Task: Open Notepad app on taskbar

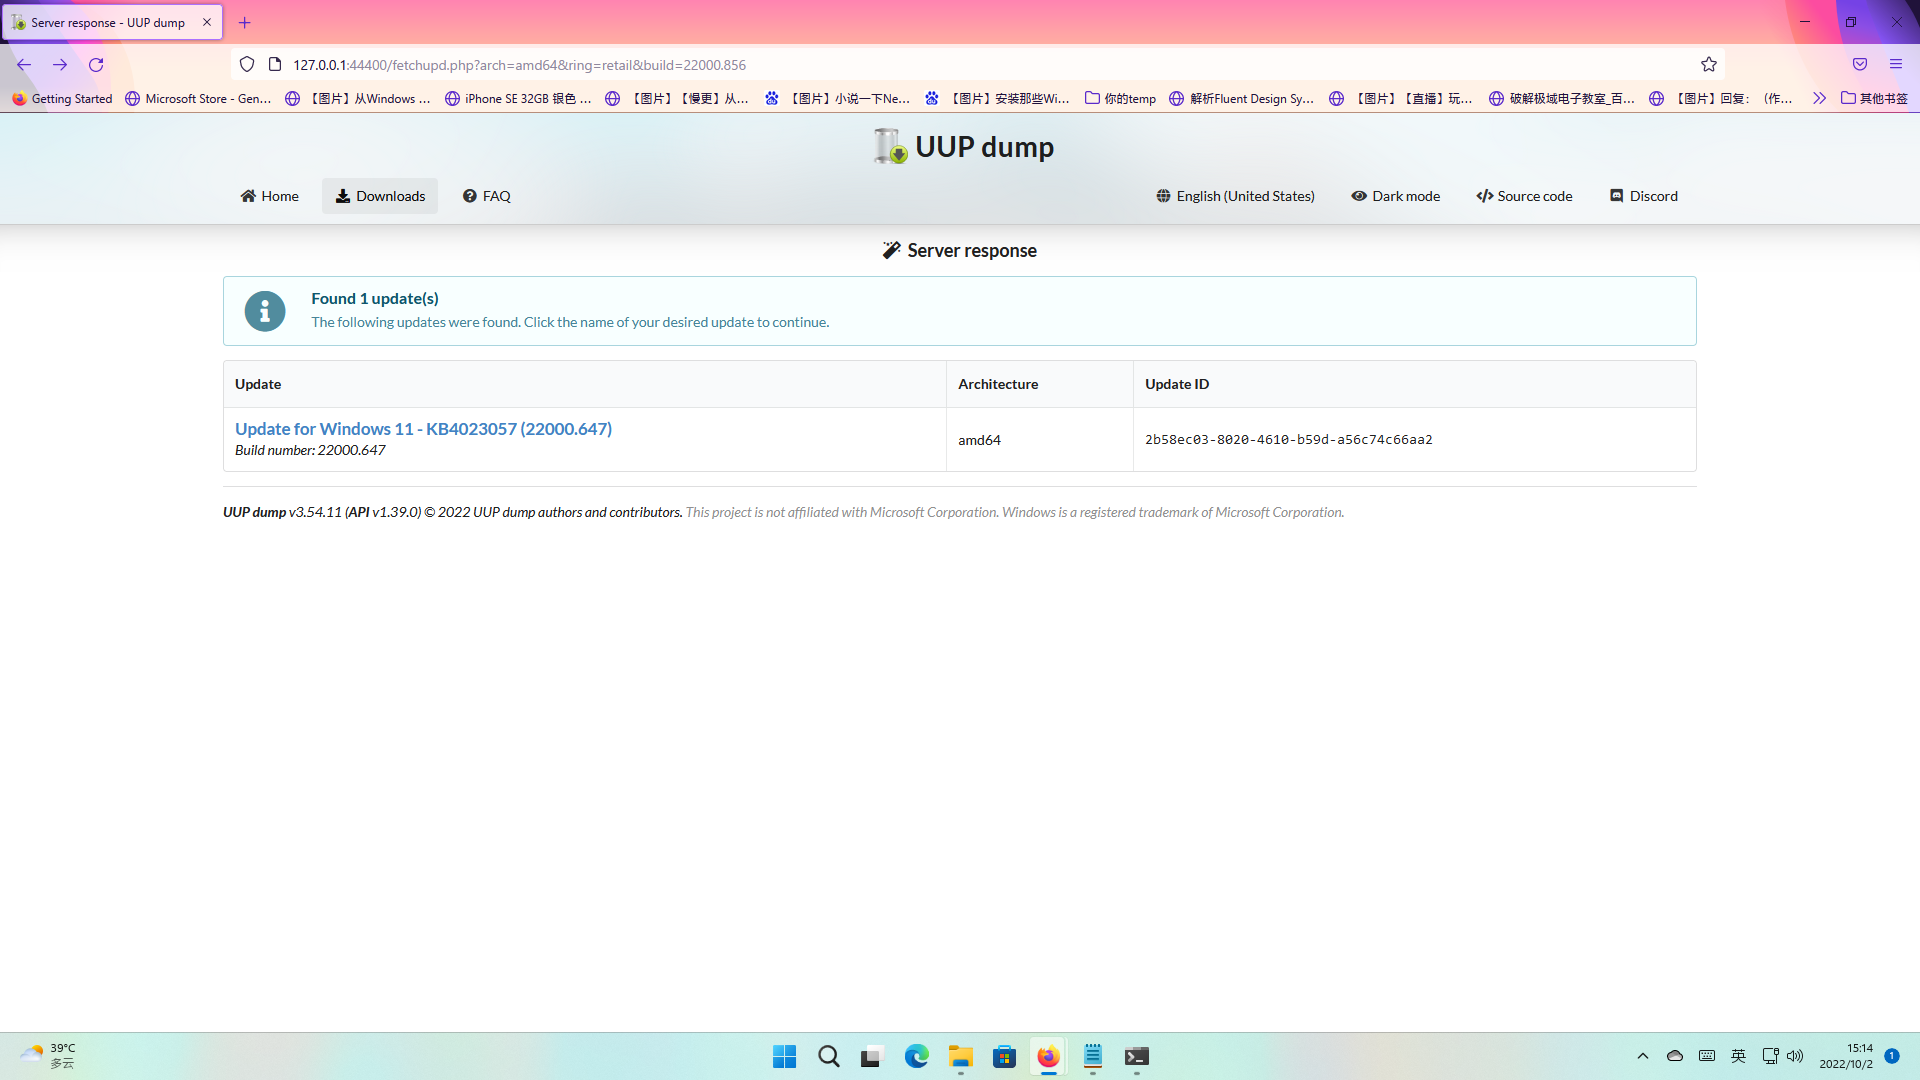Action: 1093,1056
